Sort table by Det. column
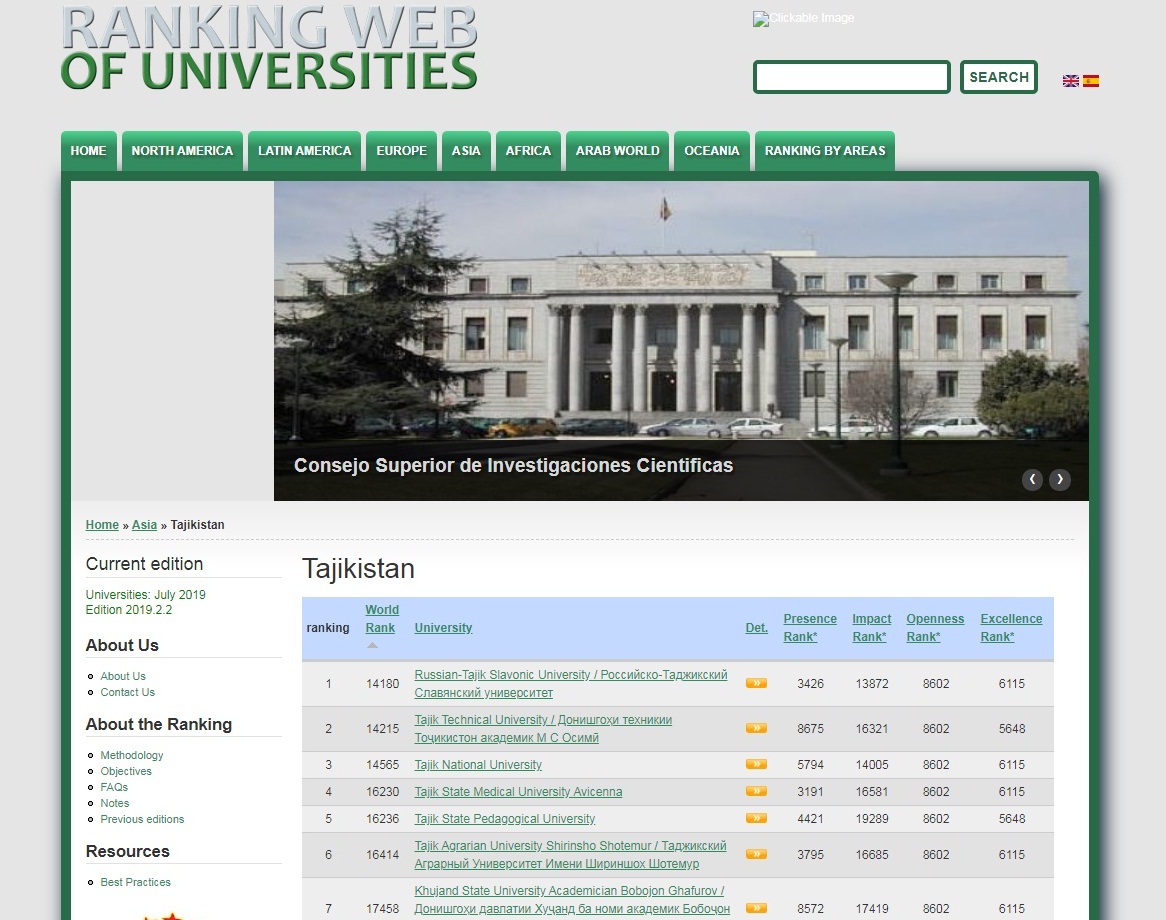 (756, 628)
